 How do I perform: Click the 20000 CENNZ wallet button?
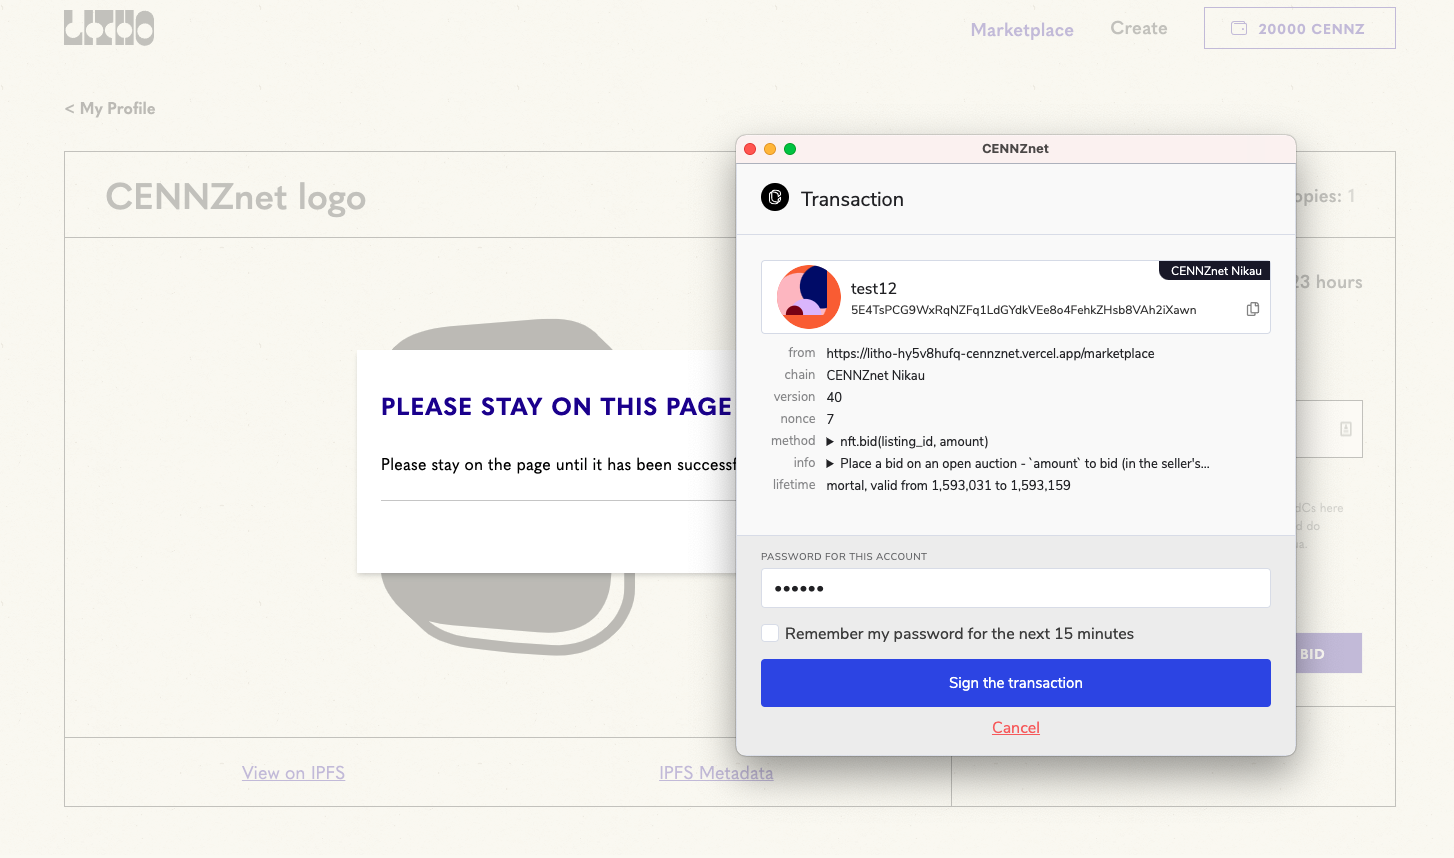[1299, 28]
